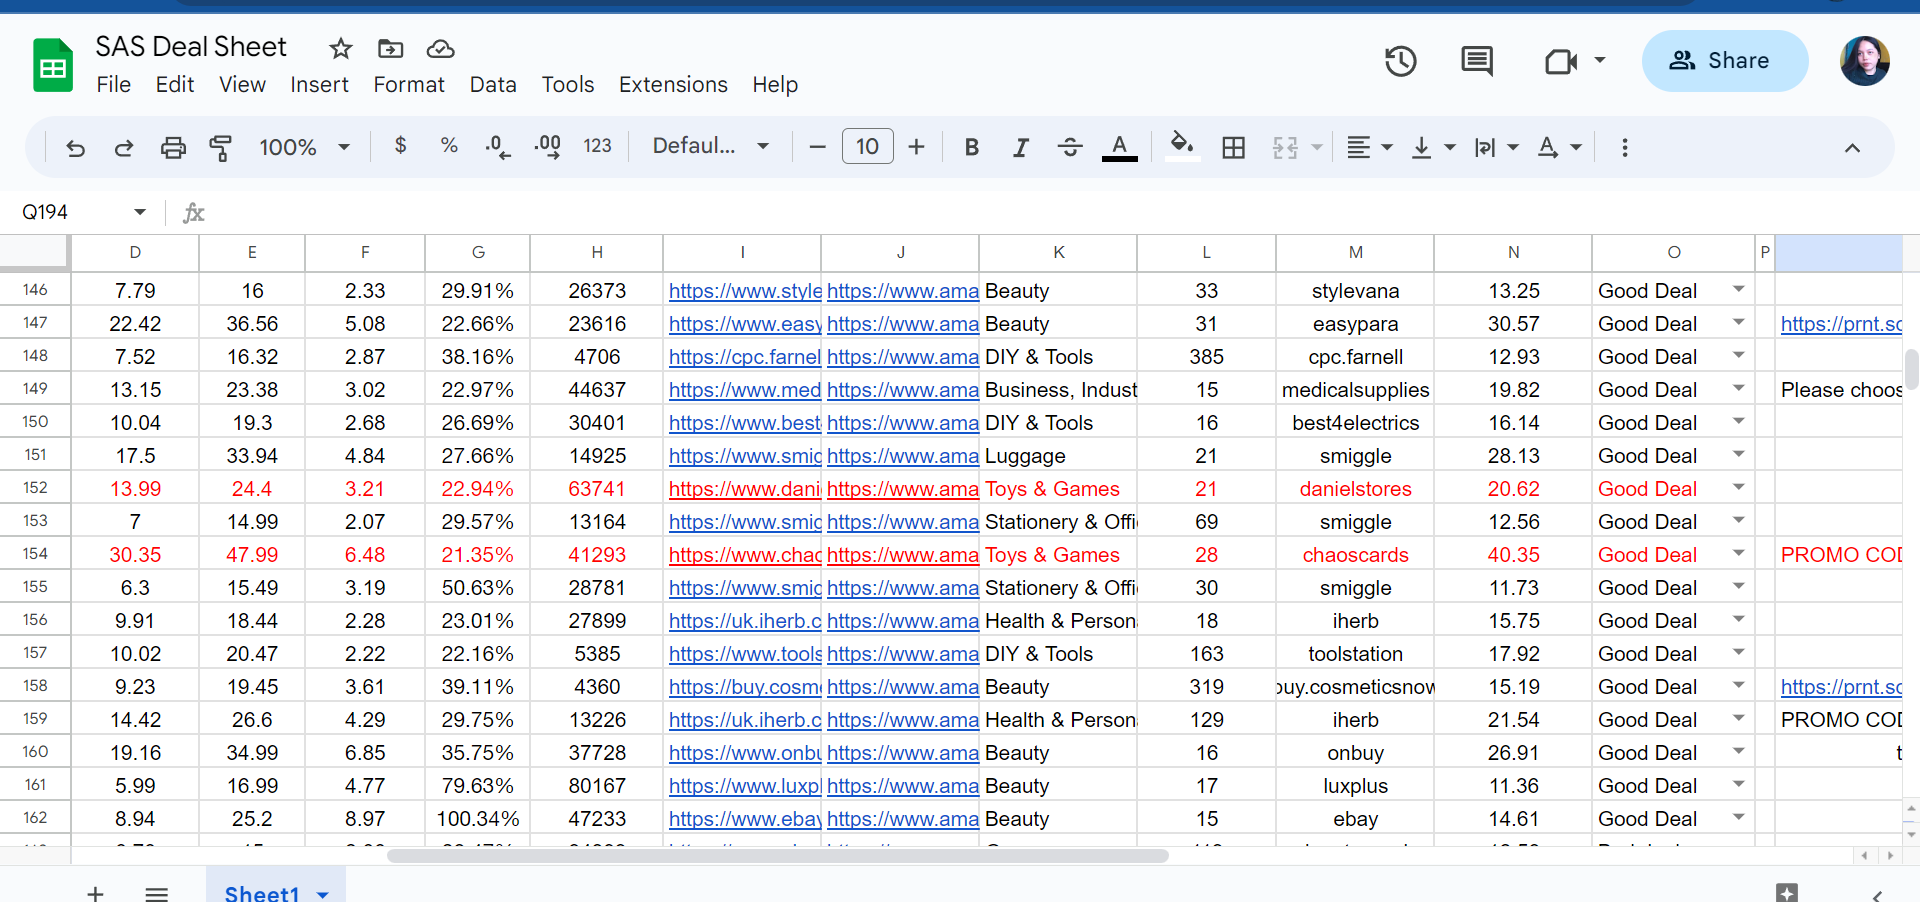This screenshot has width=1920, height=902.
Task: Open the ebay link in row 162
Action: coord(745,819)
